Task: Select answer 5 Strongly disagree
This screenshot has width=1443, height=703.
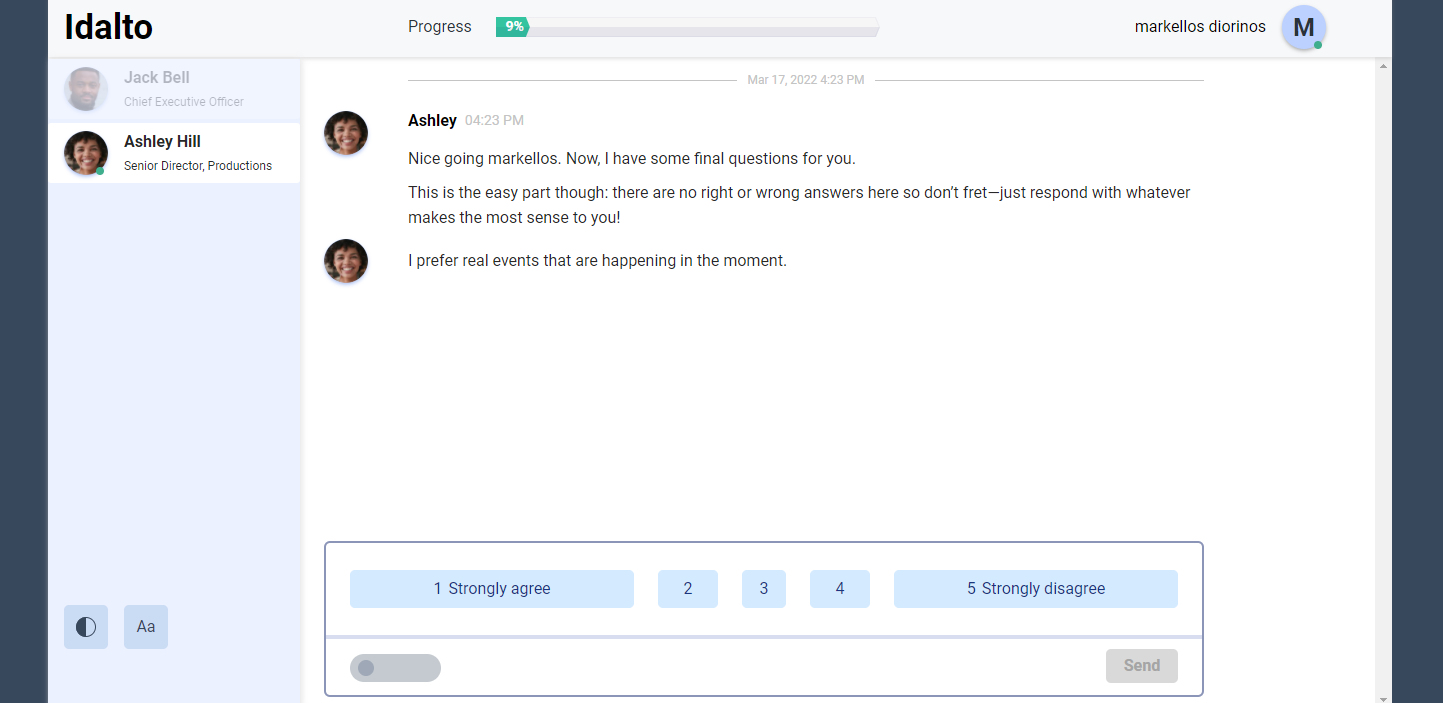Action: [x=1035, y=589]
